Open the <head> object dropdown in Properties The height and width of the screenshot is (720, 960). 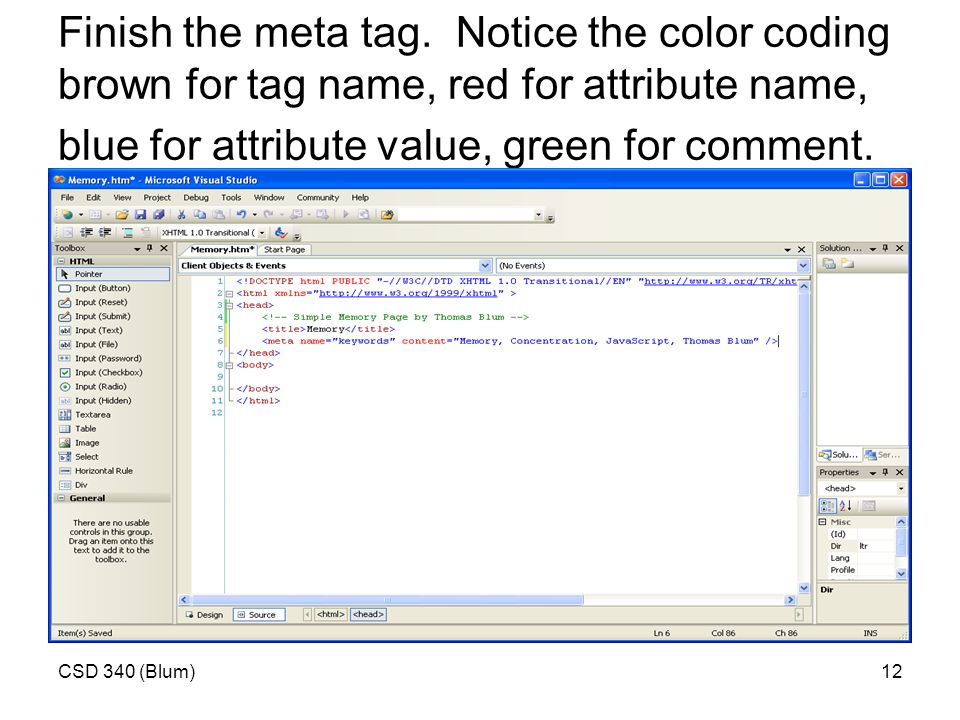[901, 489]
